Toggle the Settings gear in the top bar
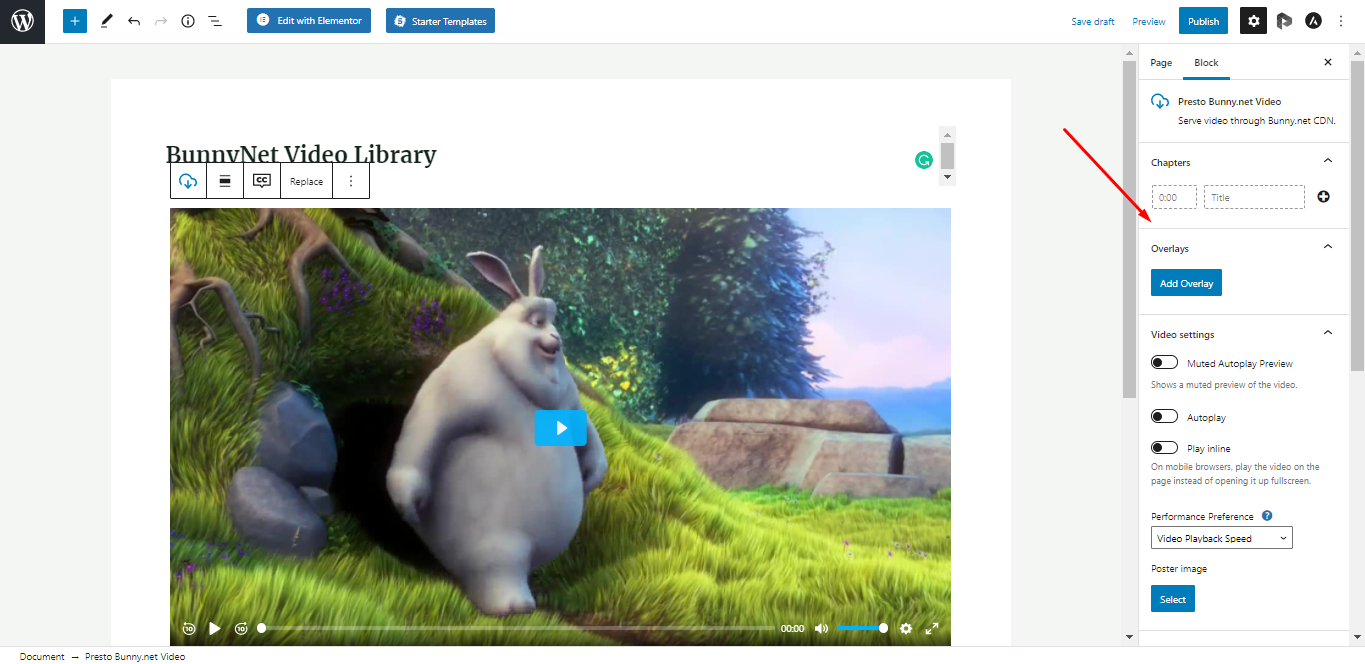The height and width of the screenshot is (664, 1365). pyautogui.click(x=1254, y=21)
